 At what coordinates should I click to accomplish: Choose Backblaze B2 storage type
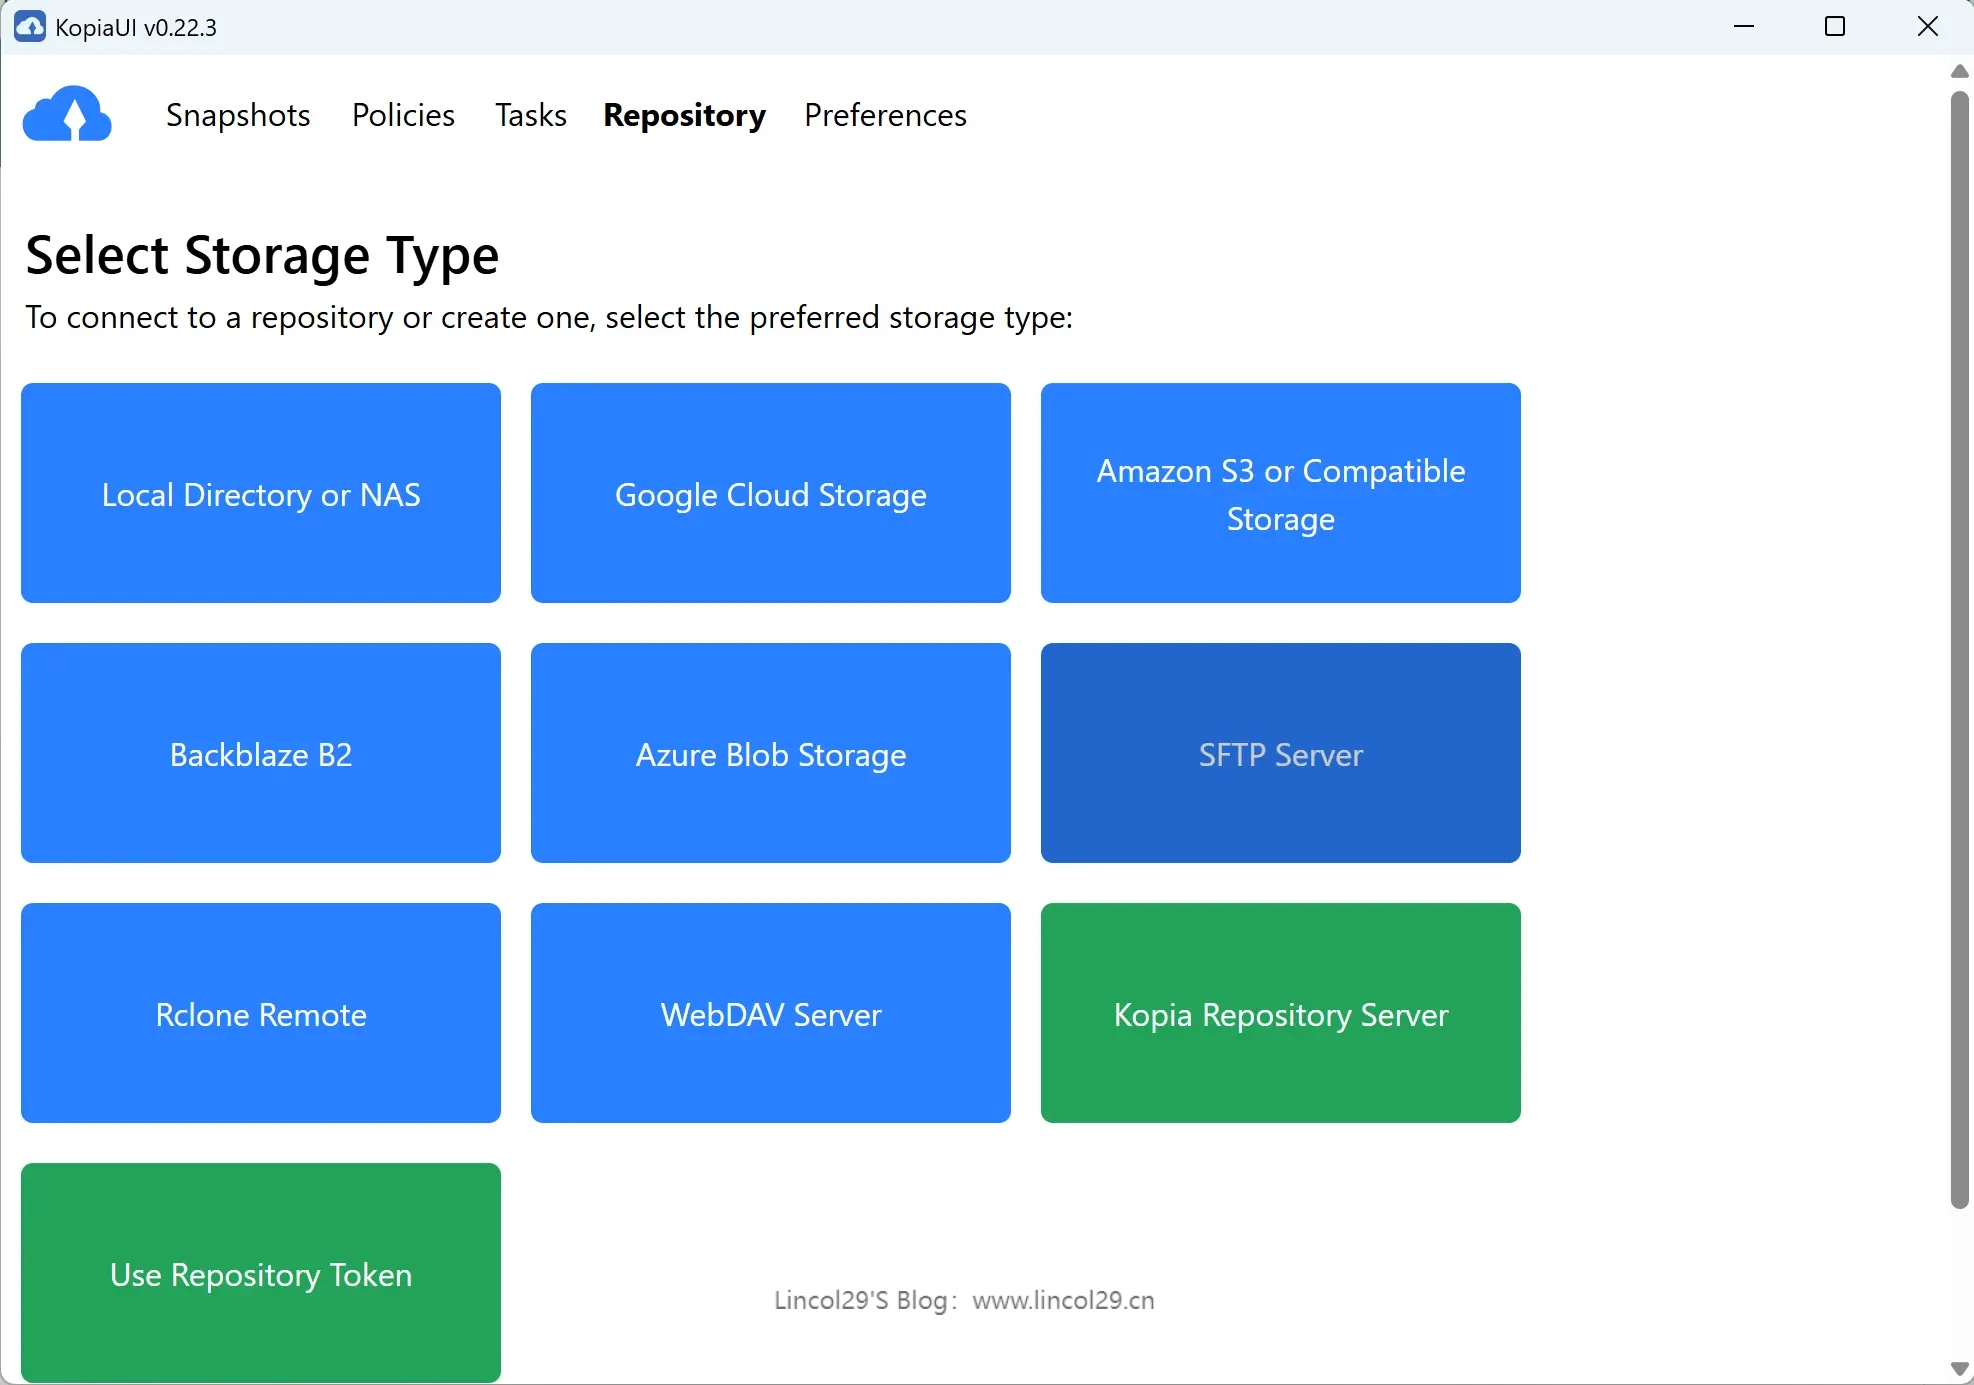261,753
